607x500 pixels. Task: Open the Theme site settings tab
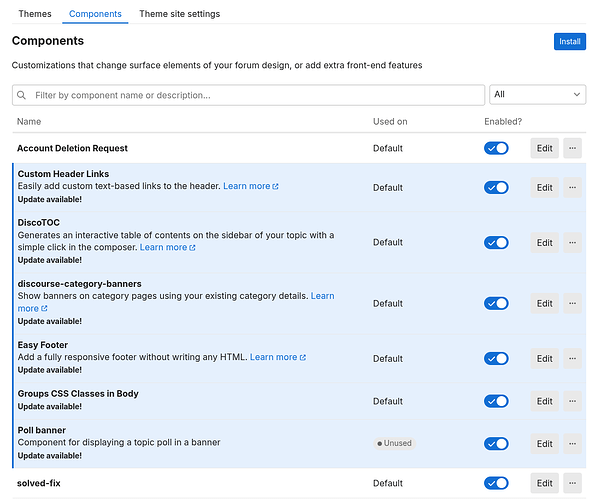[180, 14]
